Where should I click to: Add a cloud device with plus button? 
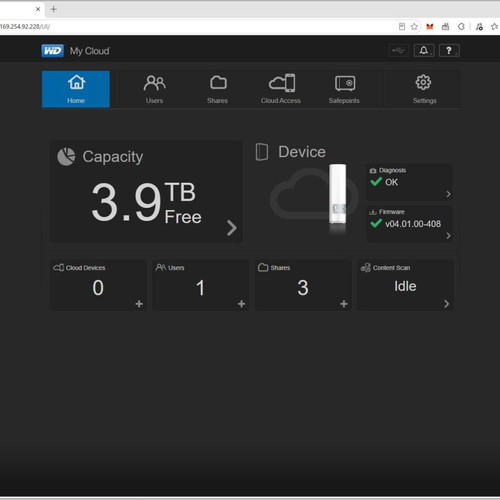pyautogui.click(x=139, y=304)
